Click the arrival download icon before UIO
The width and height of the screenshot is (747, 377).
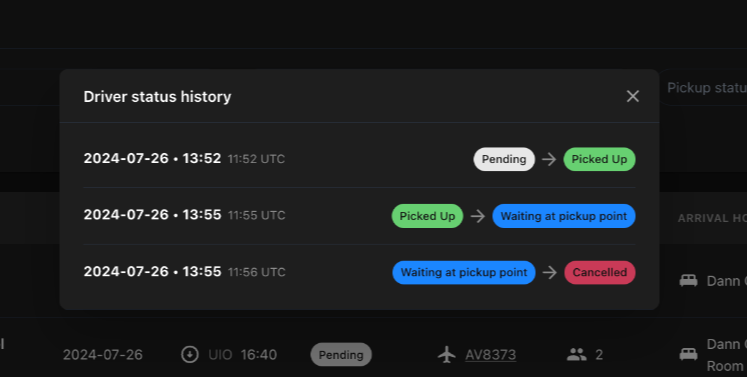pos(190,355)
